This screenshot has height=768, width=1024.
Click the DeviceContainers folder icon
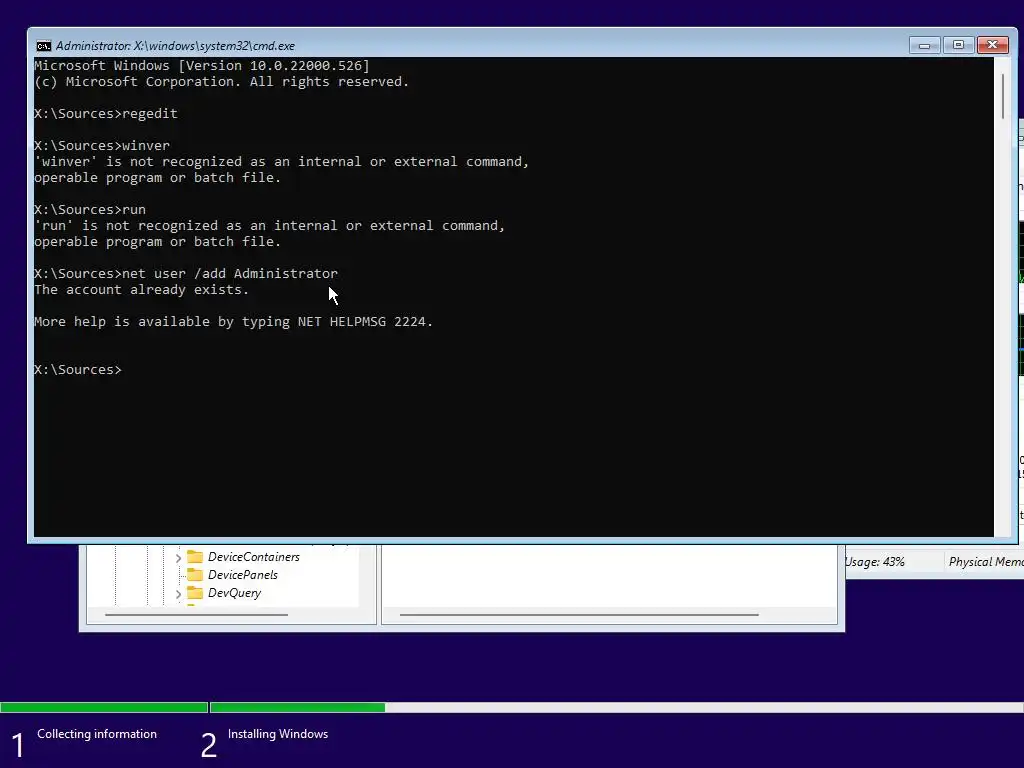click(195, 557)
